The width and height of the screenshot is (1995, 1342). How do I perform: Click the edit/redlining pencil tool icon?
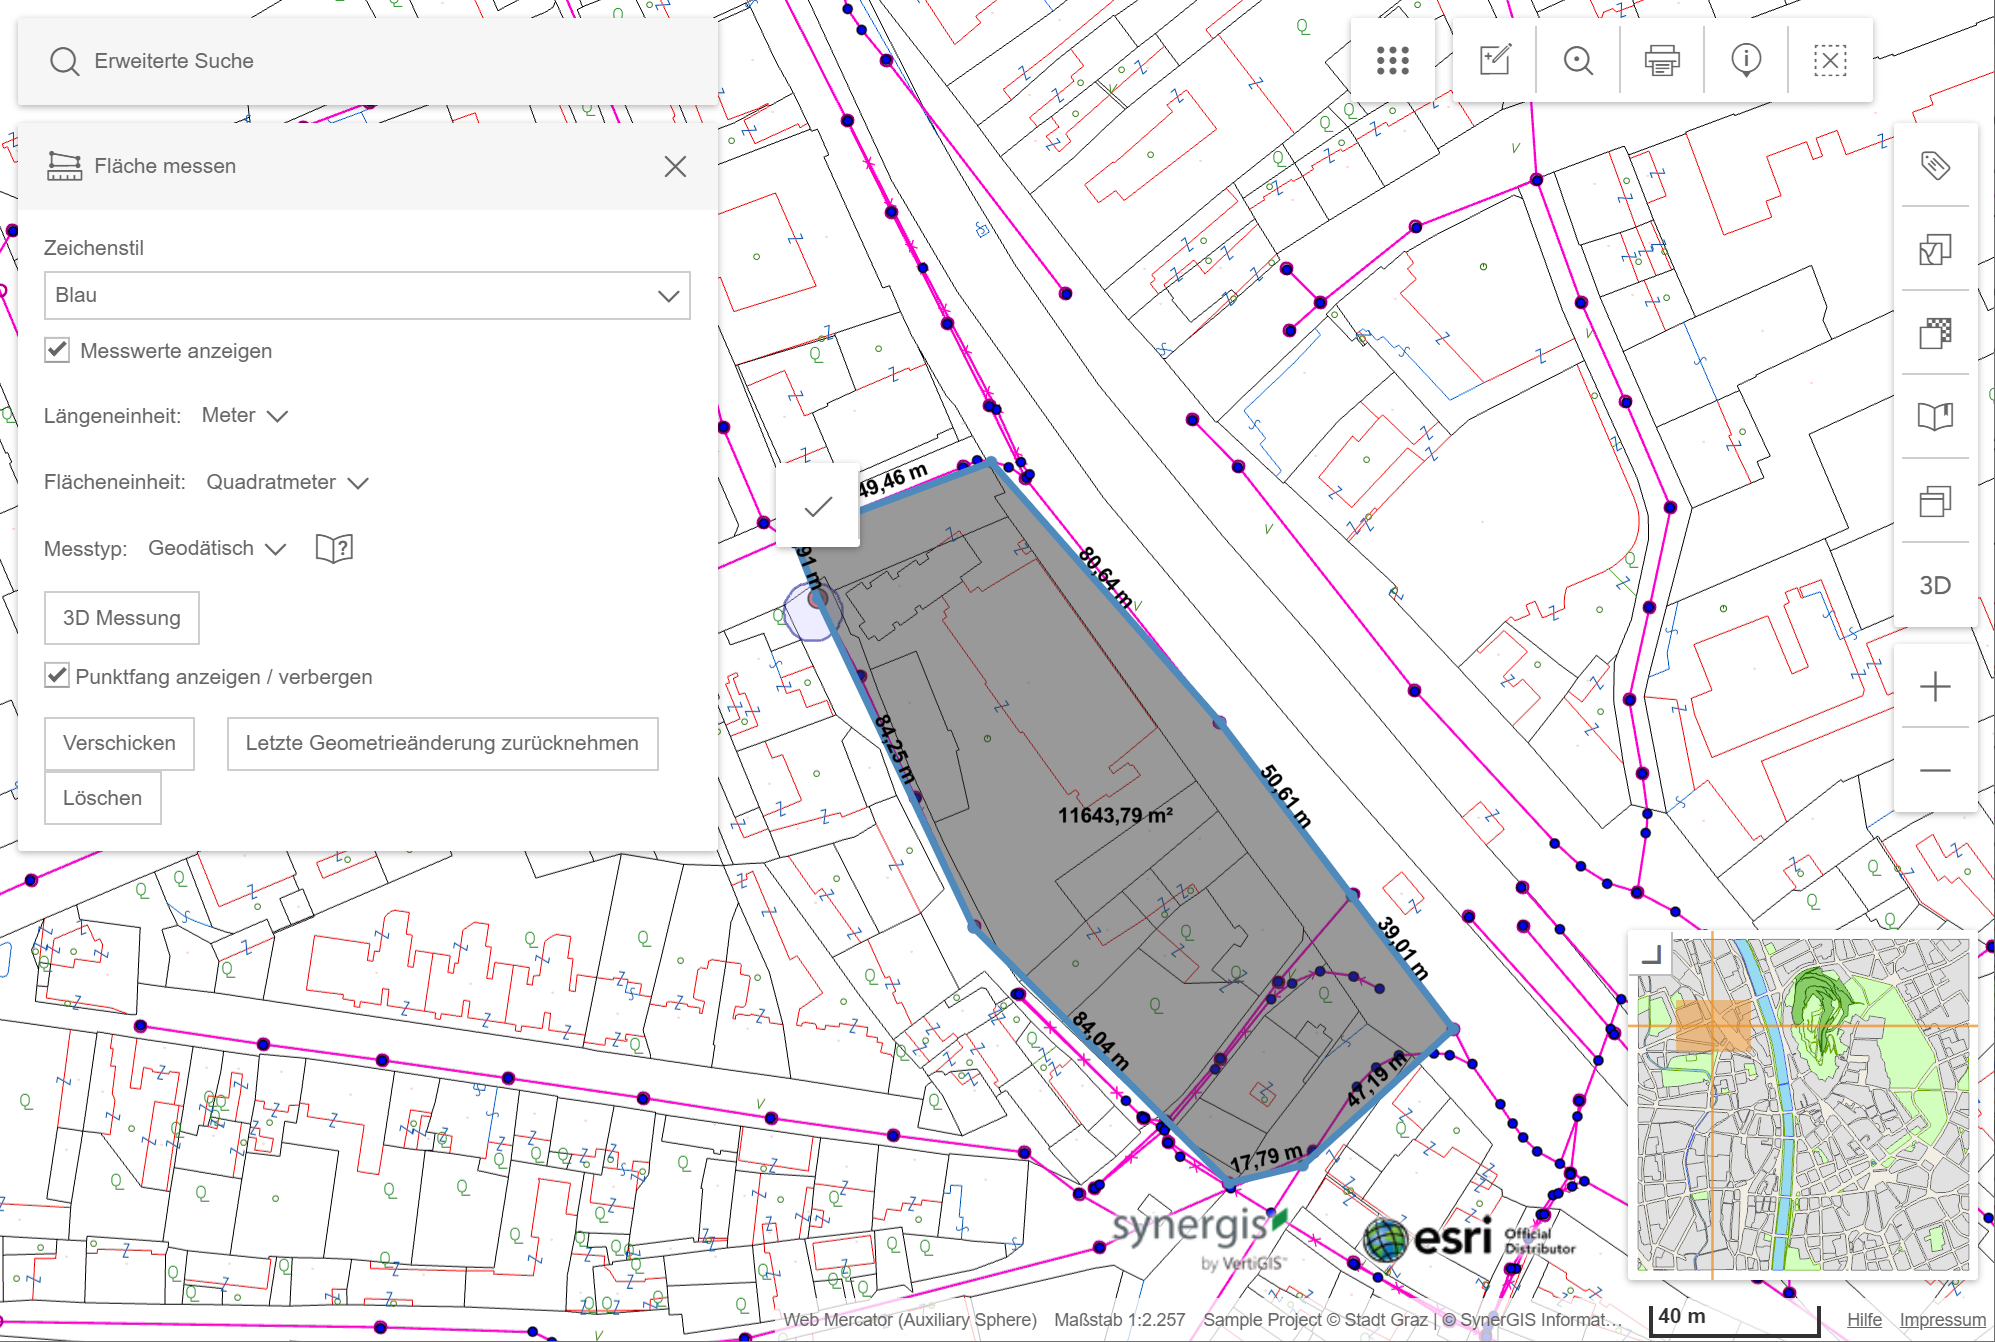1495,61
